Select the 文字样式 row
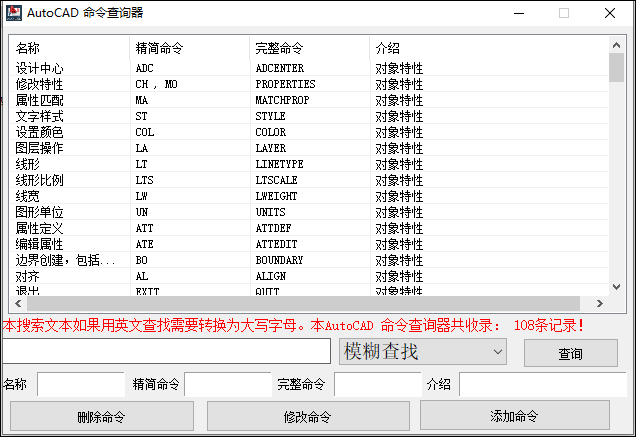 coord(309,116)
